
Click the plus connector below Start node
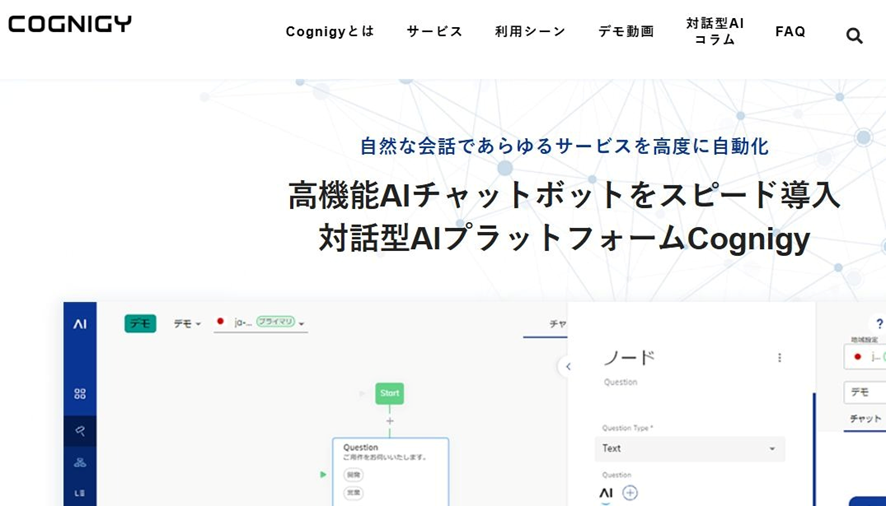coord(390,421)
